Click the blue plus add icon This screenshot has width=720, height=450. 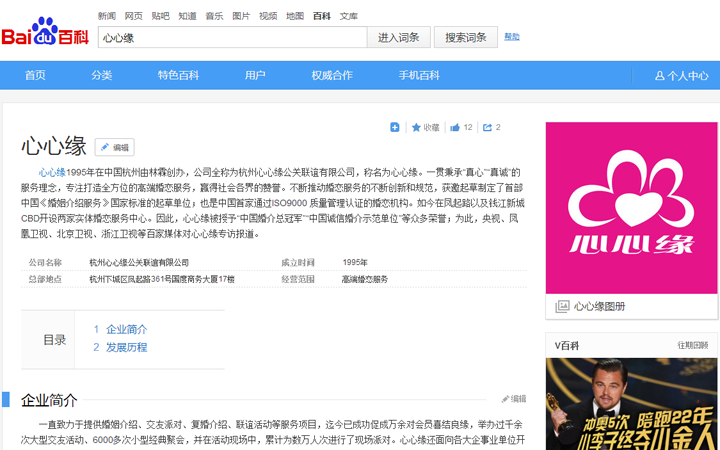pos(394,127)
